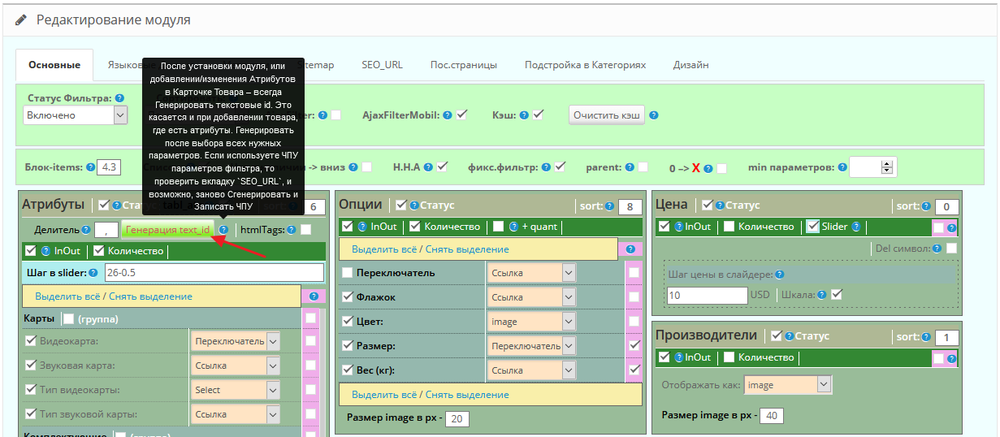Uncheck the Видеокарта attribute checkbox

point(30,341)
